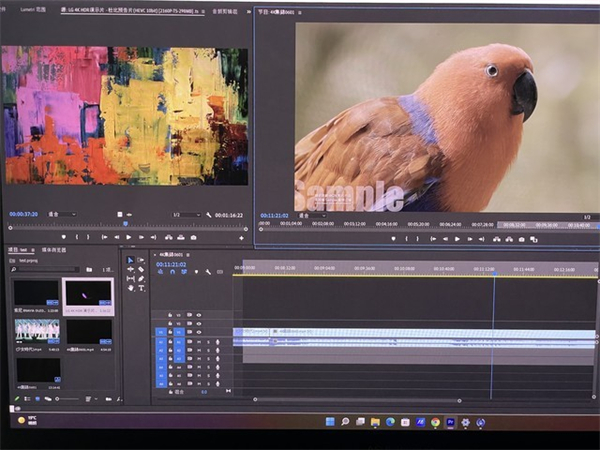Click Add Marker in Program monitor
Viewport: 600px width, 450px height.
click(392, 239)
